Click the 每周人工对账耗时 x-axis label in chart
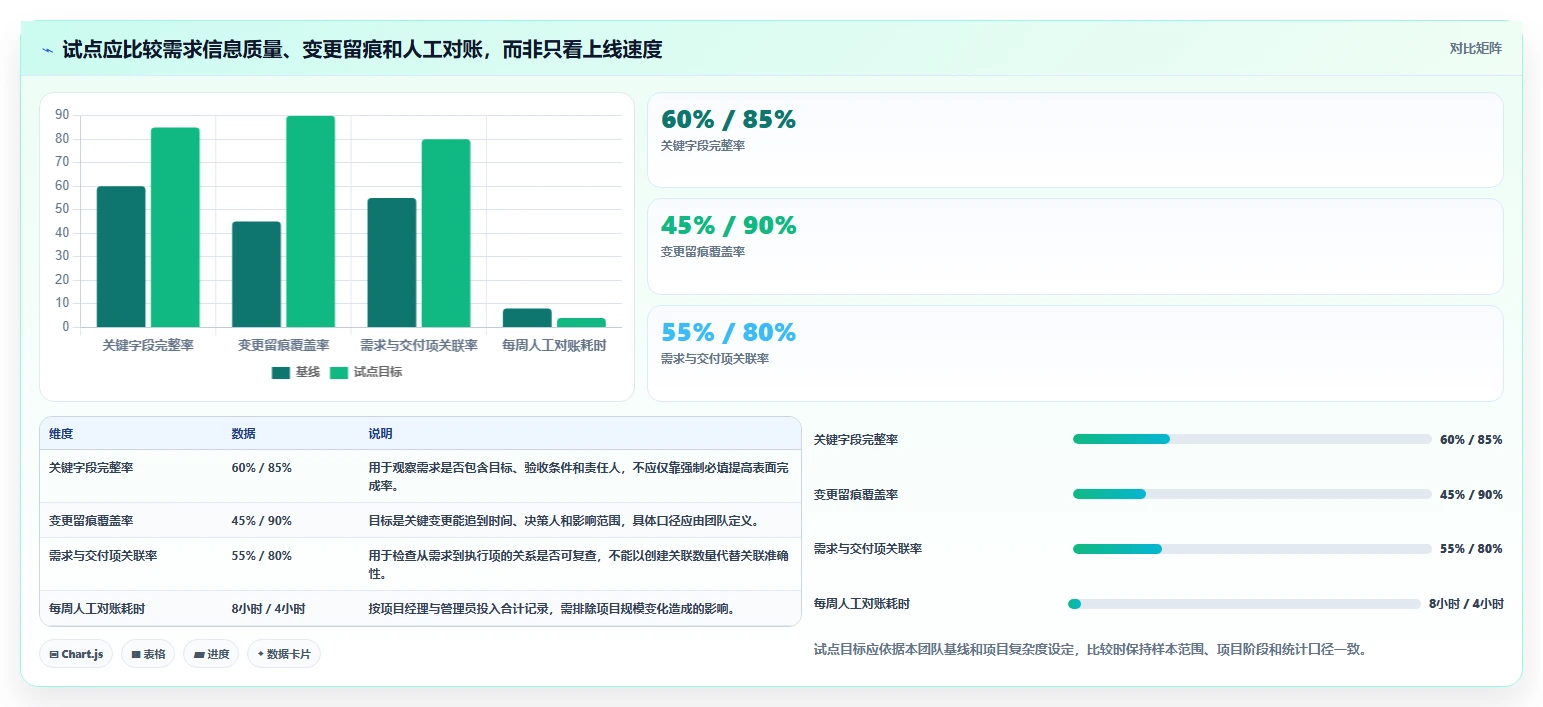This screenshot has height=707, width=1543. point(554,345)
